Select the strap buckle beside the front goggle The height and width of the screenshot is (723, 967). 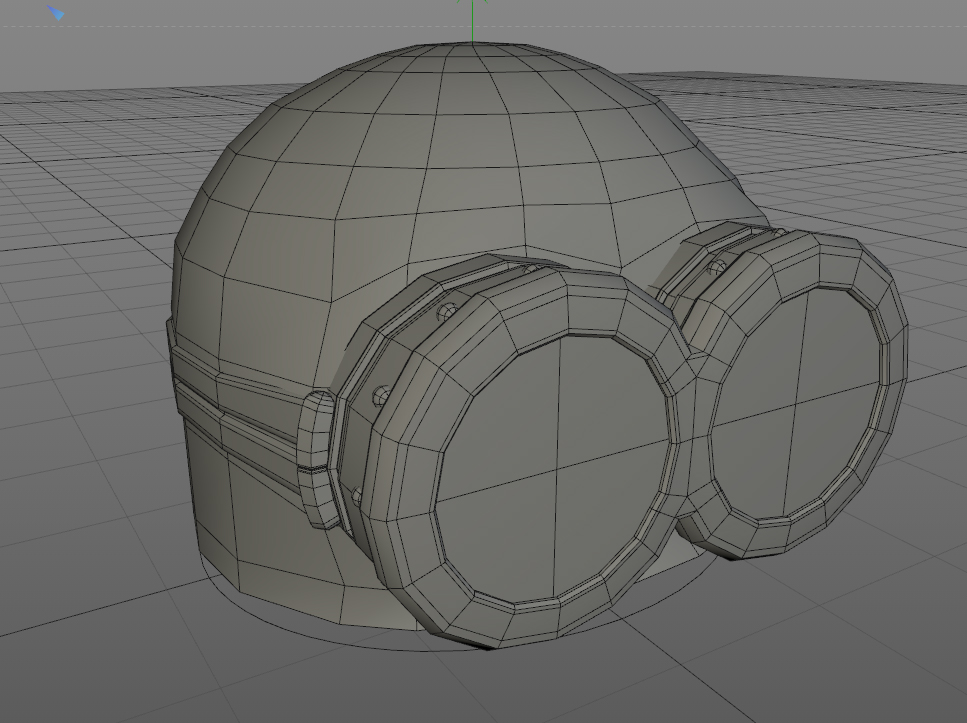(315, 459)
